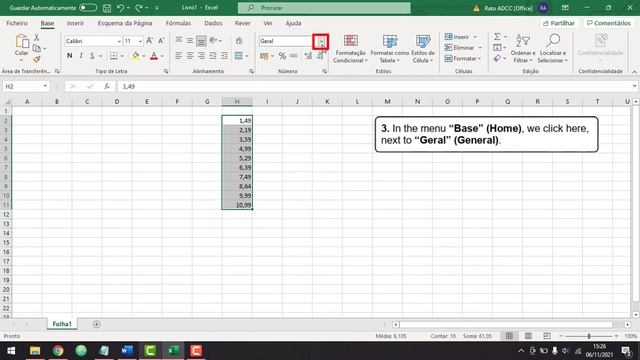Increase indent icon

coord(224,56)
